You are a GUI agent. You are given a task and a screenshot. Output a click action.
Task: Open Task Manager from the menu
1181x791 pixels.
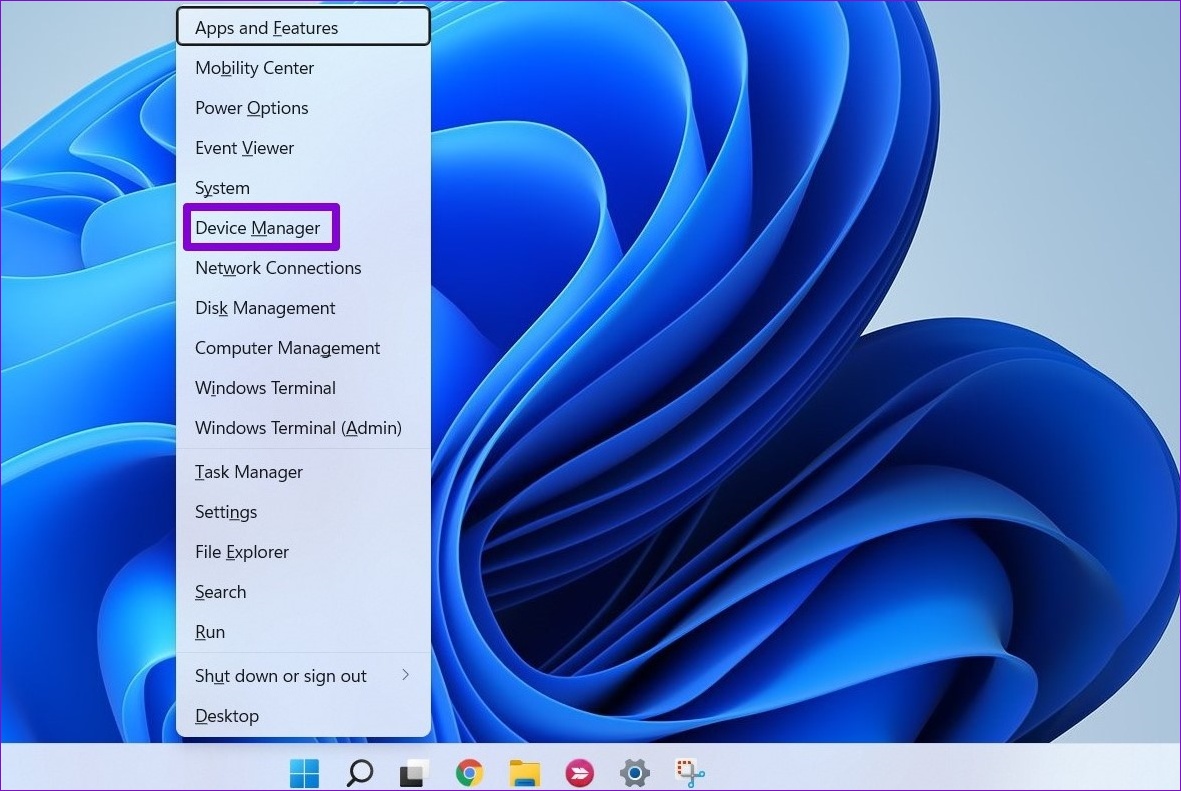coord(248,472)
